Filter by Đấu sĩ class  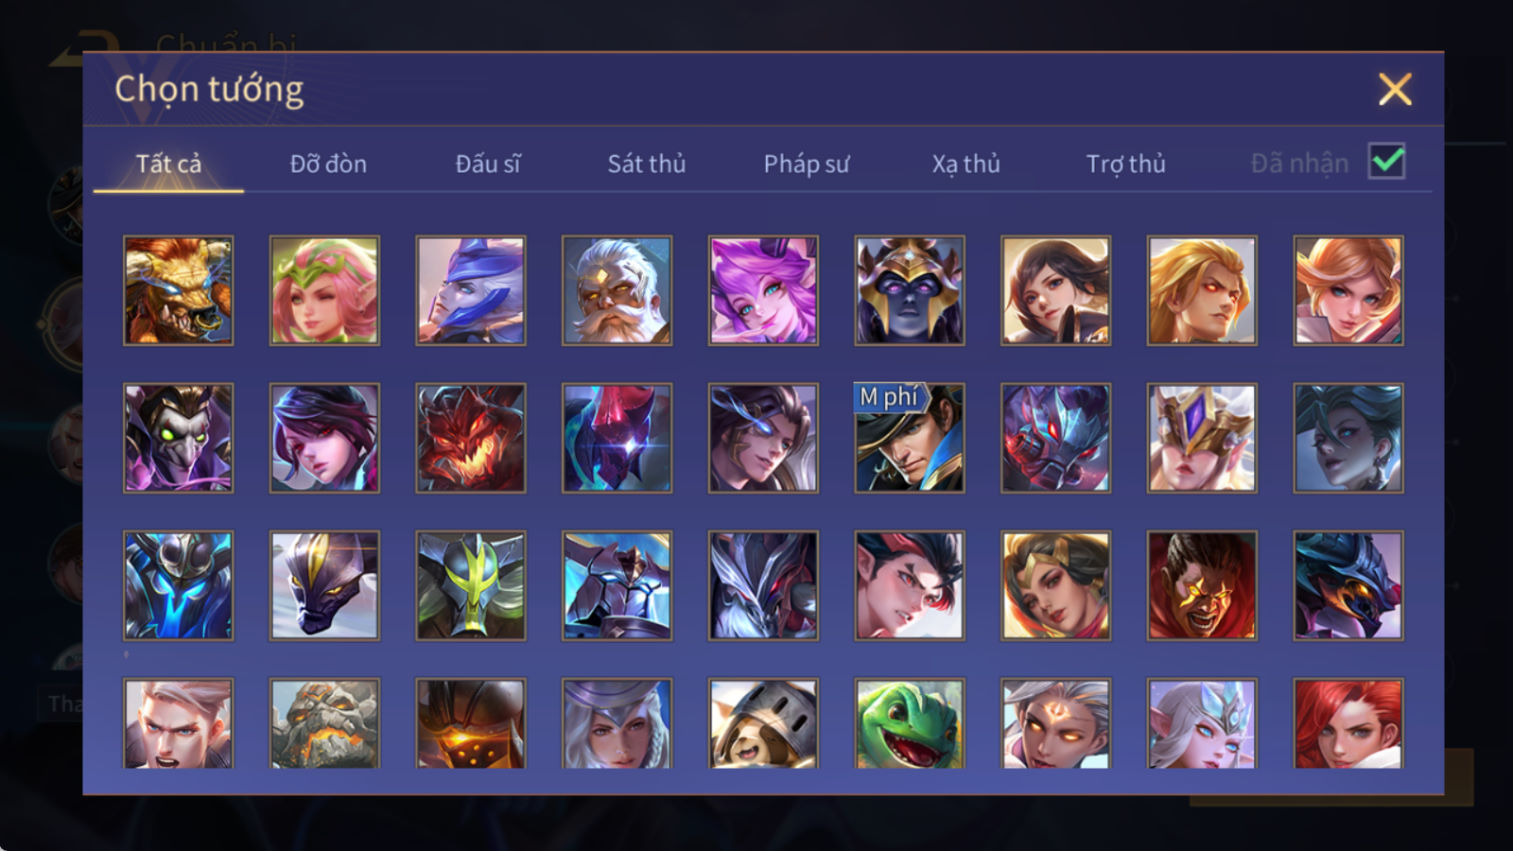point(488,164)
